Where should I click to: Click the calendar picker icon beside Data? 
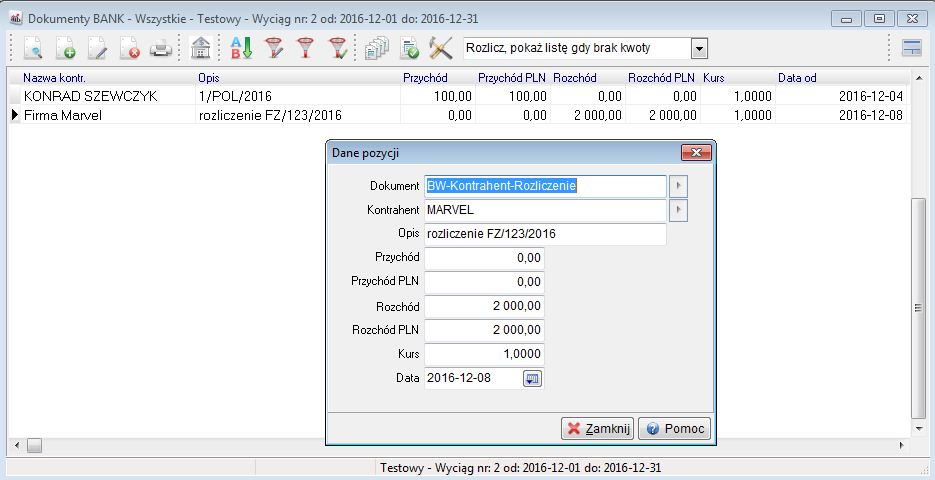(532, 378)
